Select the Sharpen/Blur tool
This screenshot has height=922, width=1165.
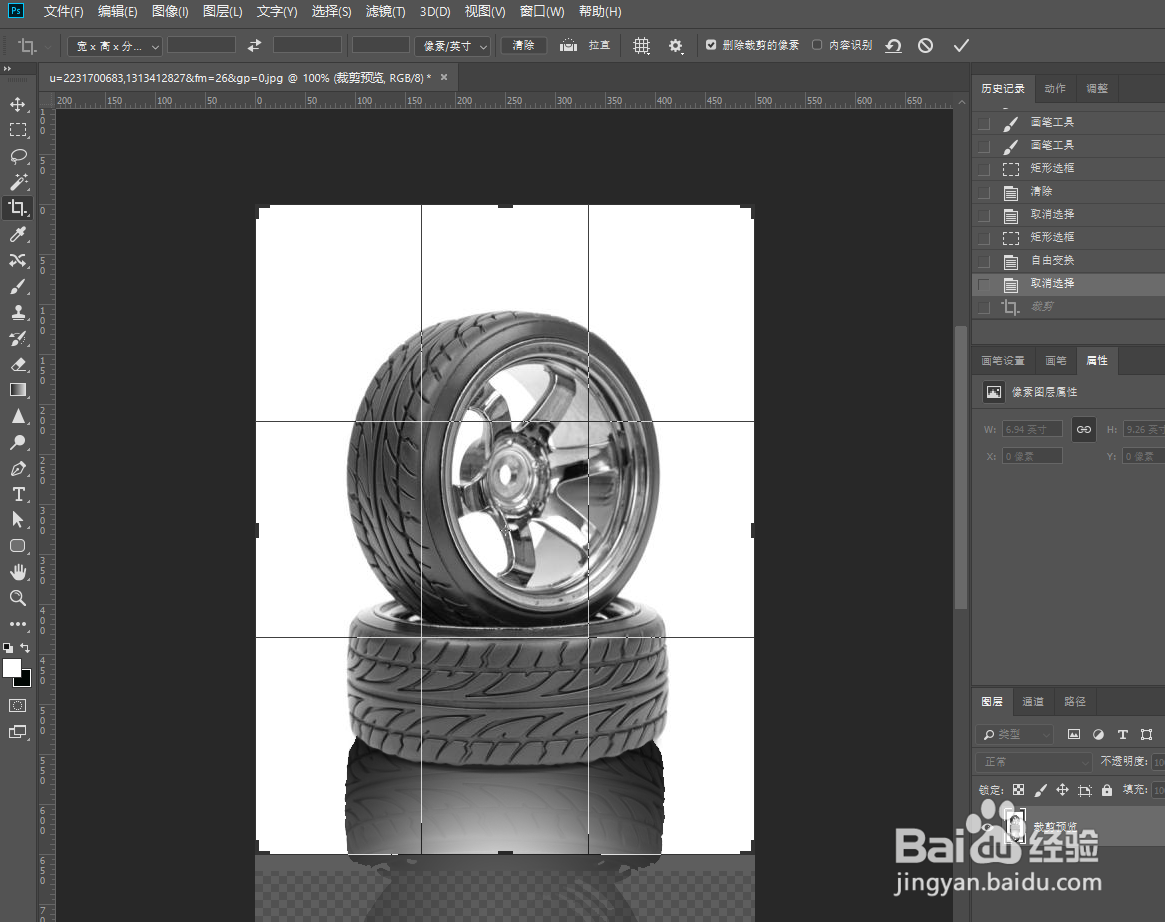point(18,417)
